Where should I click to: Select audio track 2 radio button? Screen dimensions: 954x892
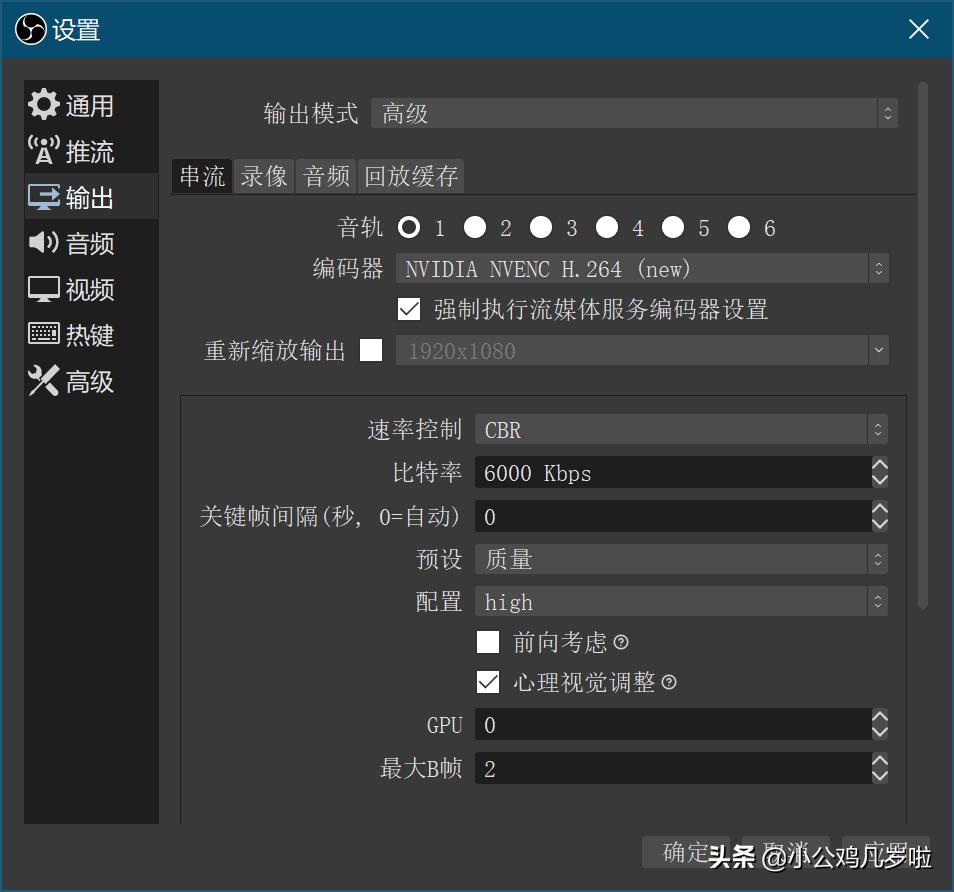pos(475,228)
